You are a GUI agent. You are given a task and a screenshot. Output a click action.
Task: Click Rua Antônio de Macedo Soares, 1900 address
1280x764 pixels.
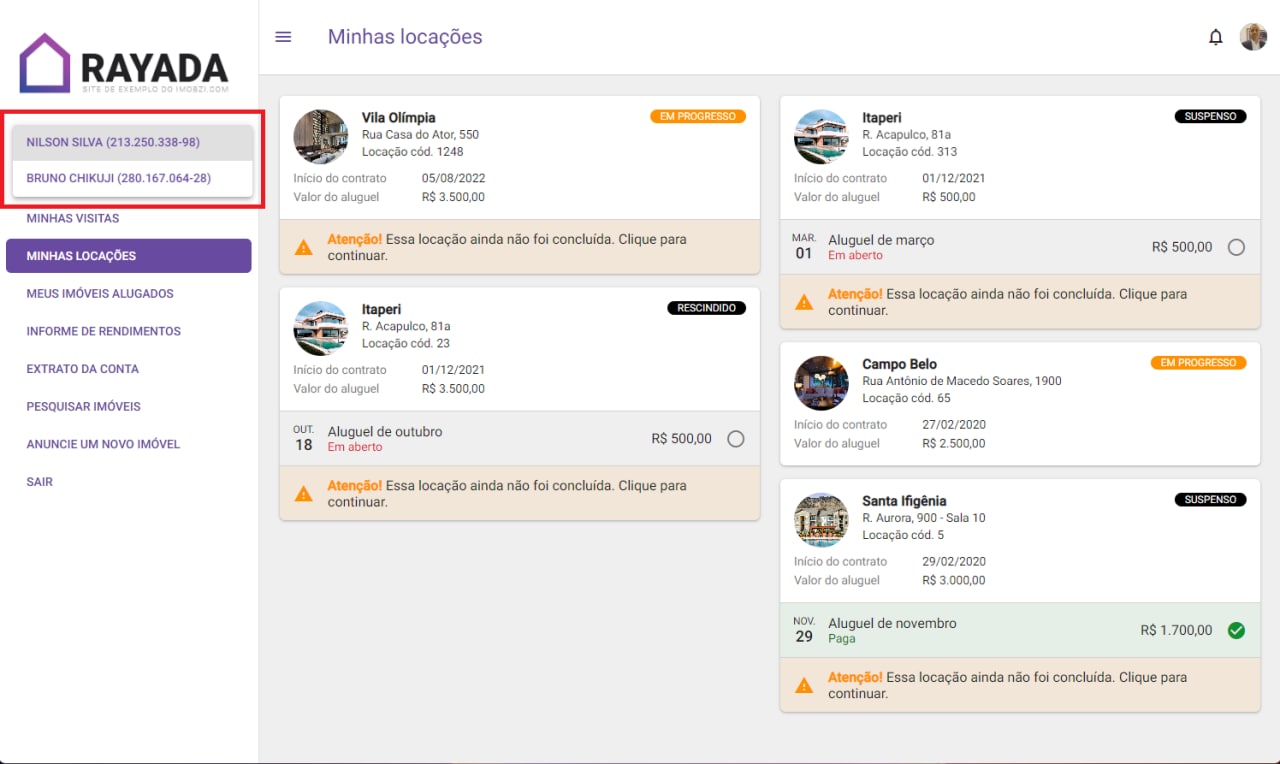962,381
